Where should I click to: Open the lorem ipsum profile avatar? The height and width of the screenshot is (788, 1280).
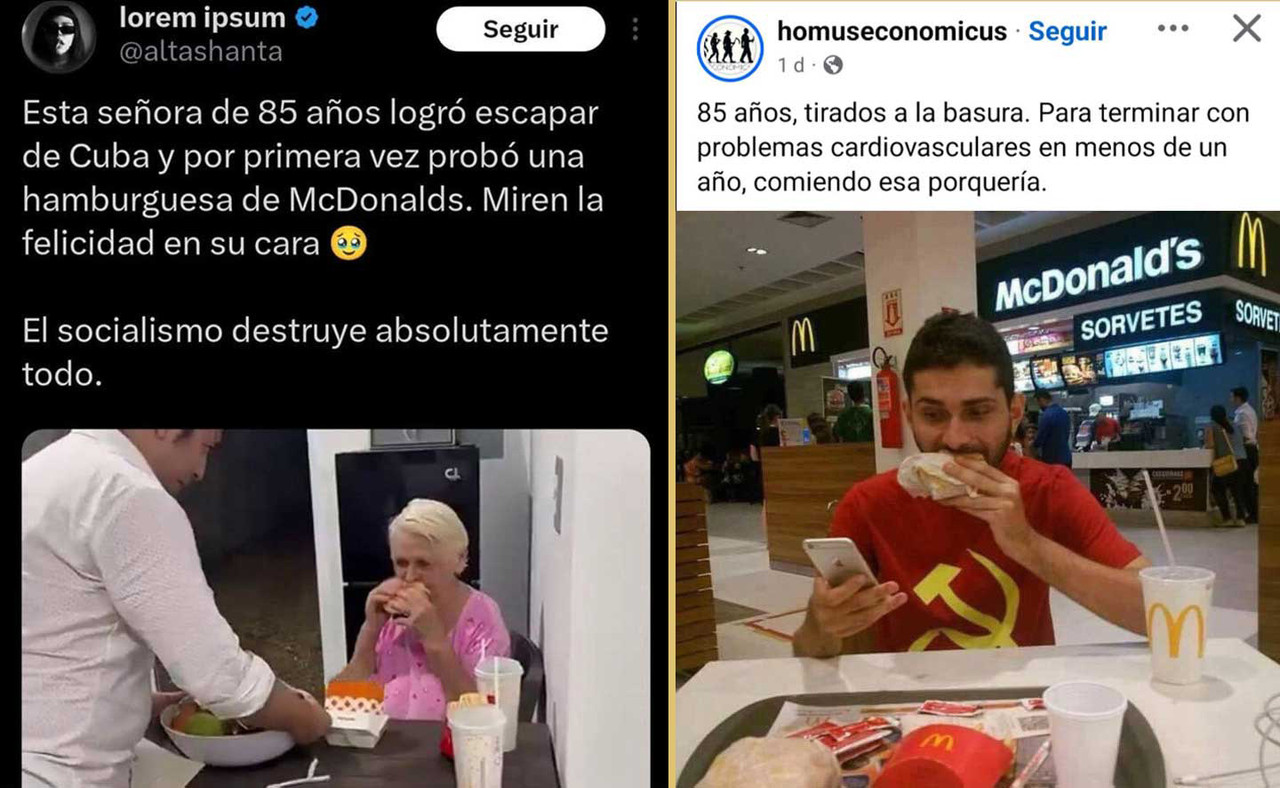point(58,37)
